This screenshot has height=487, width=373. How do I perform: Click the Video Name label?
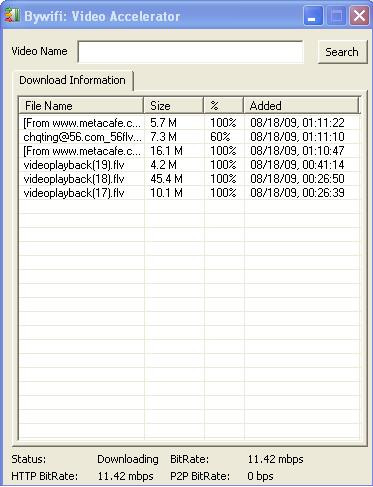[x=39, y=51]
